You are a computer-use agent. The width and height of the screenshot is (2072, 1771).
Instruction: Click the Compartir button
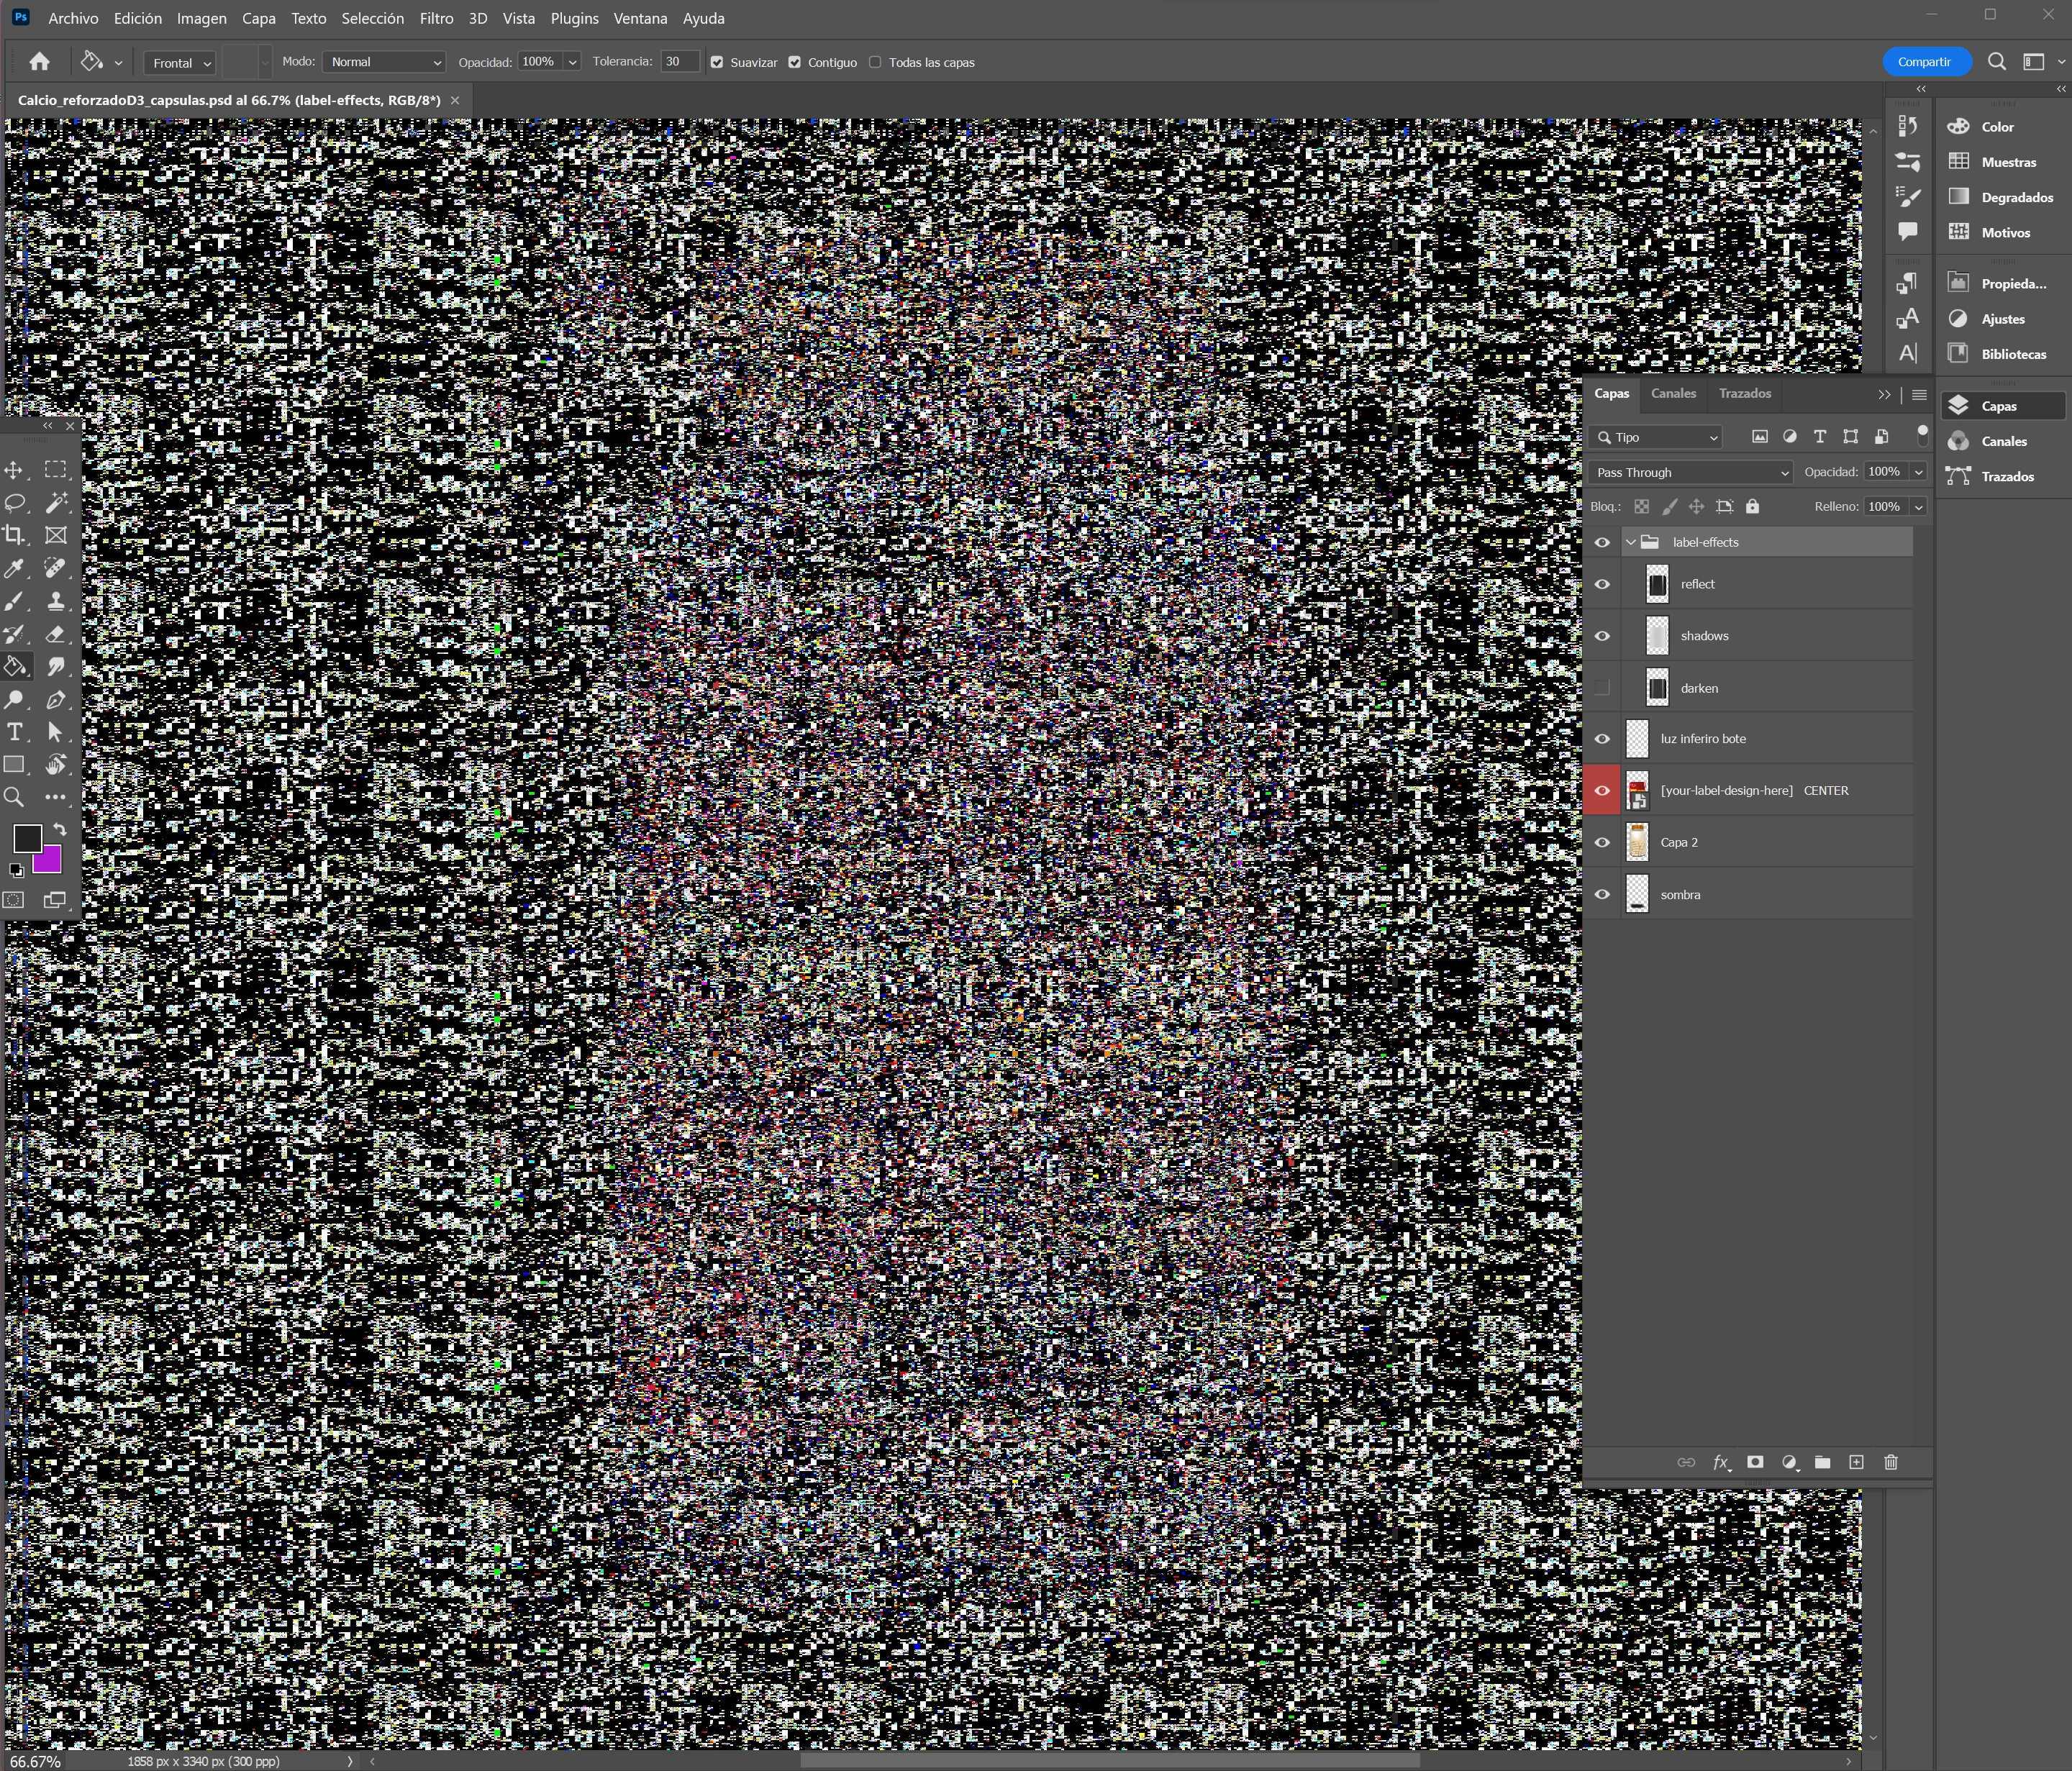coord(1925,62)
